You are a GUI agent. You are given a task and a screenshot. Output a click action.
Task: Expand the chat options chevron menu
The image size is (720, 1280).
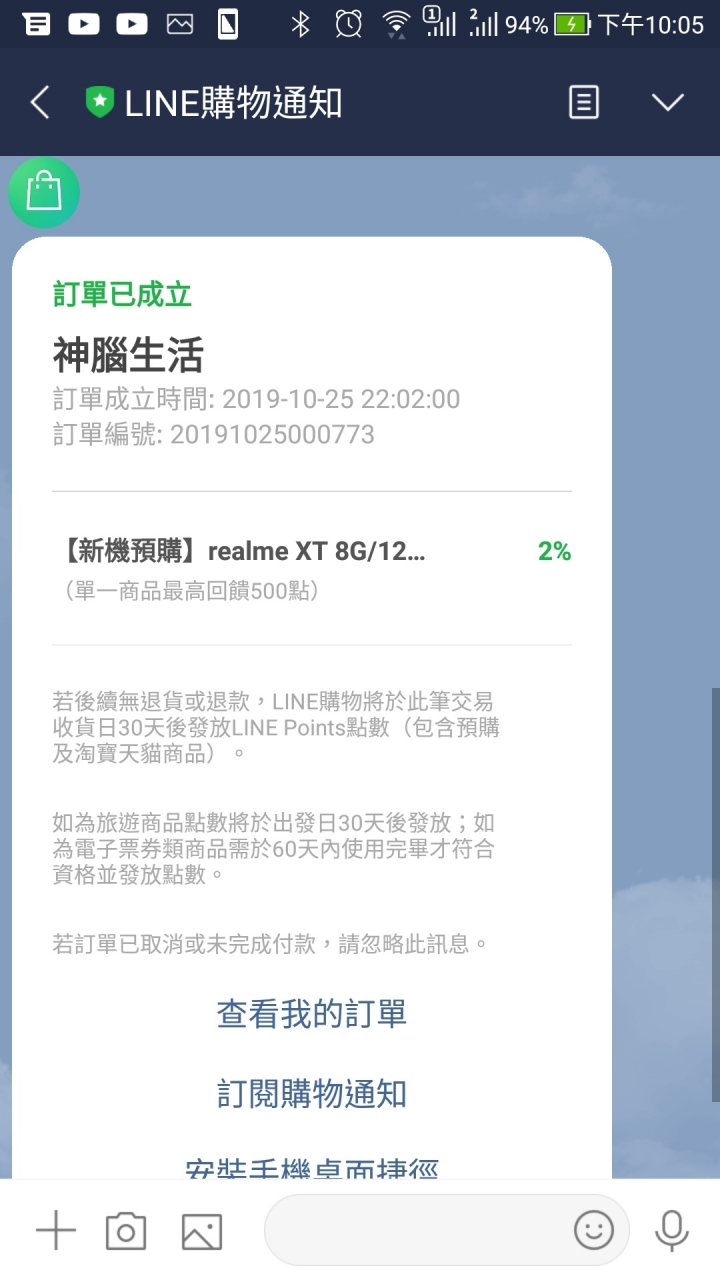(667, 102)
